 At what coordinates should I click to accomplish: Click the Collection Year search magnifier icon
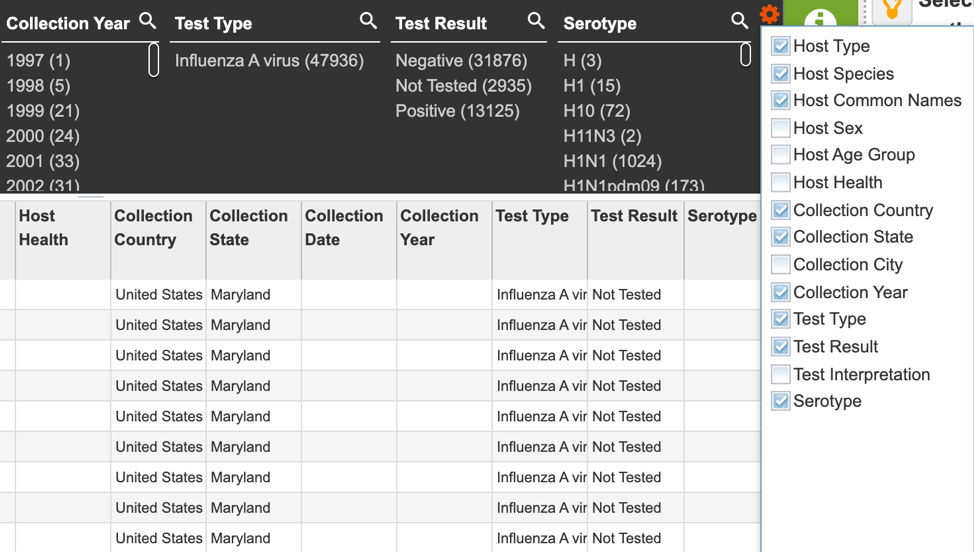(x=147, y=20)
